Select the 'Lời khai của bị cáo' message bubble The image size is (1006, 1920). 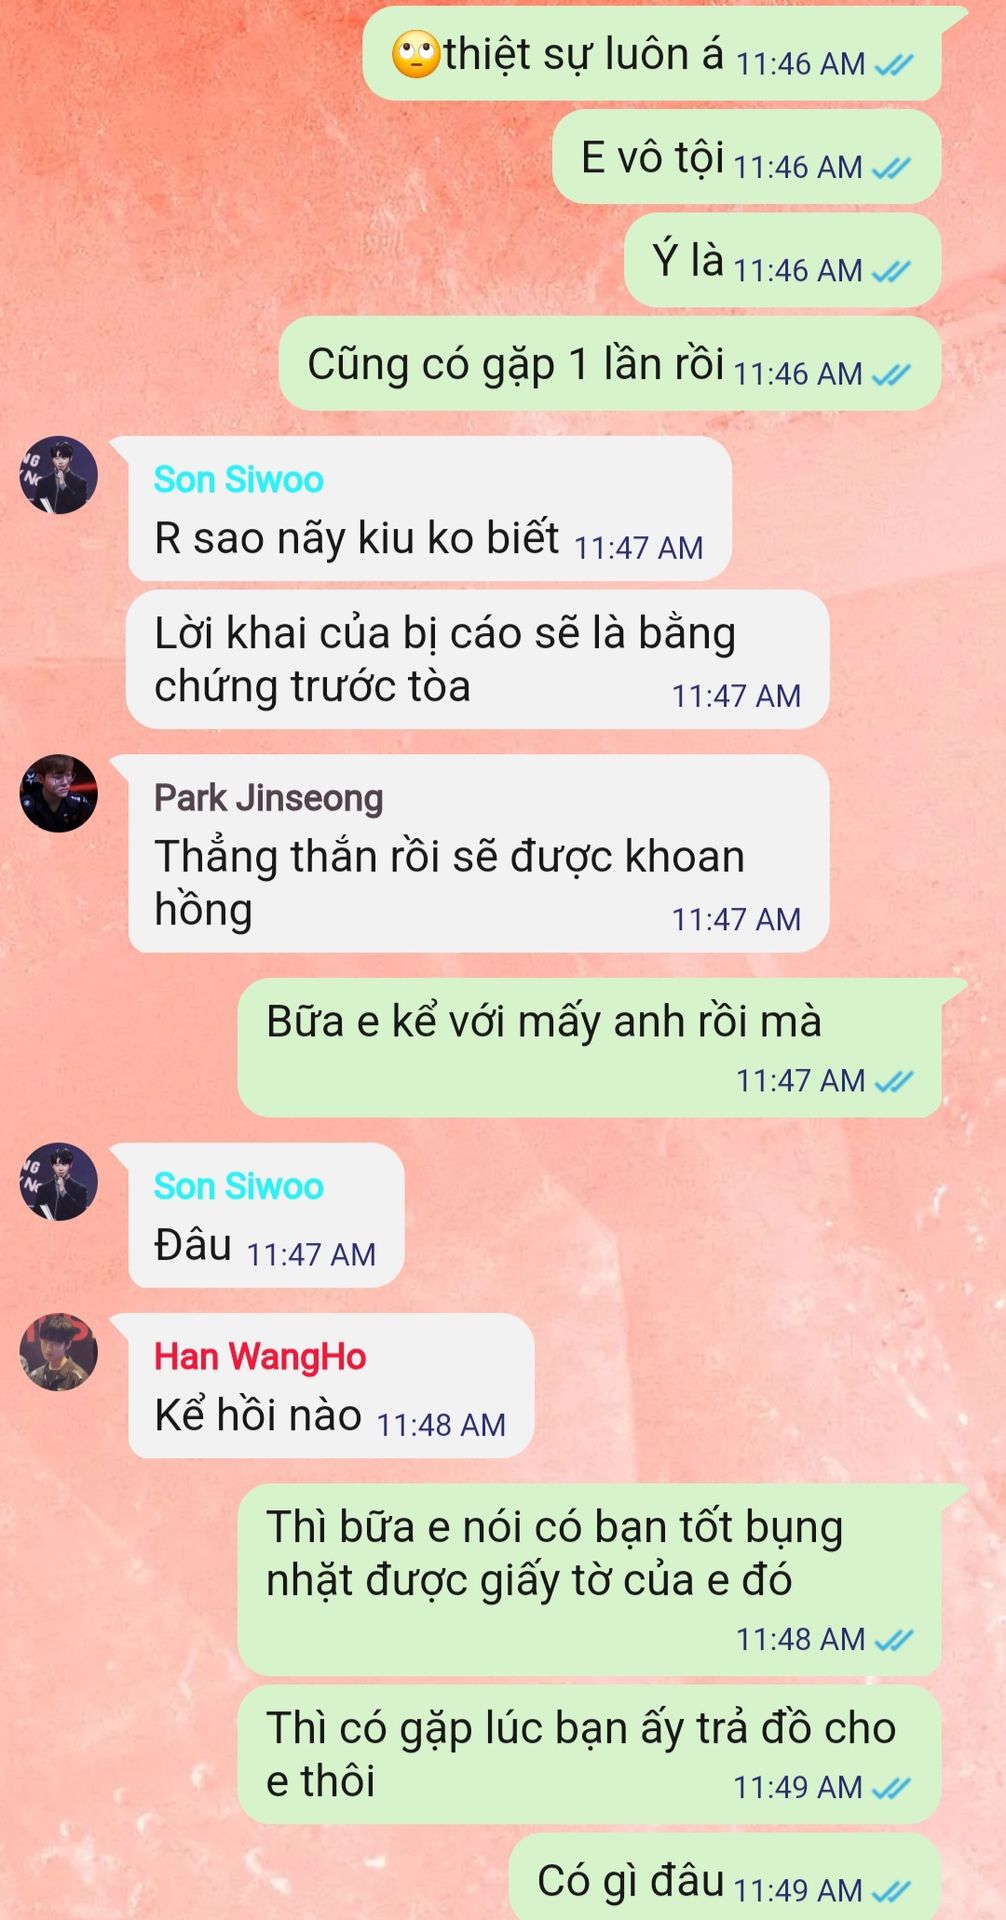click(478, 659)
